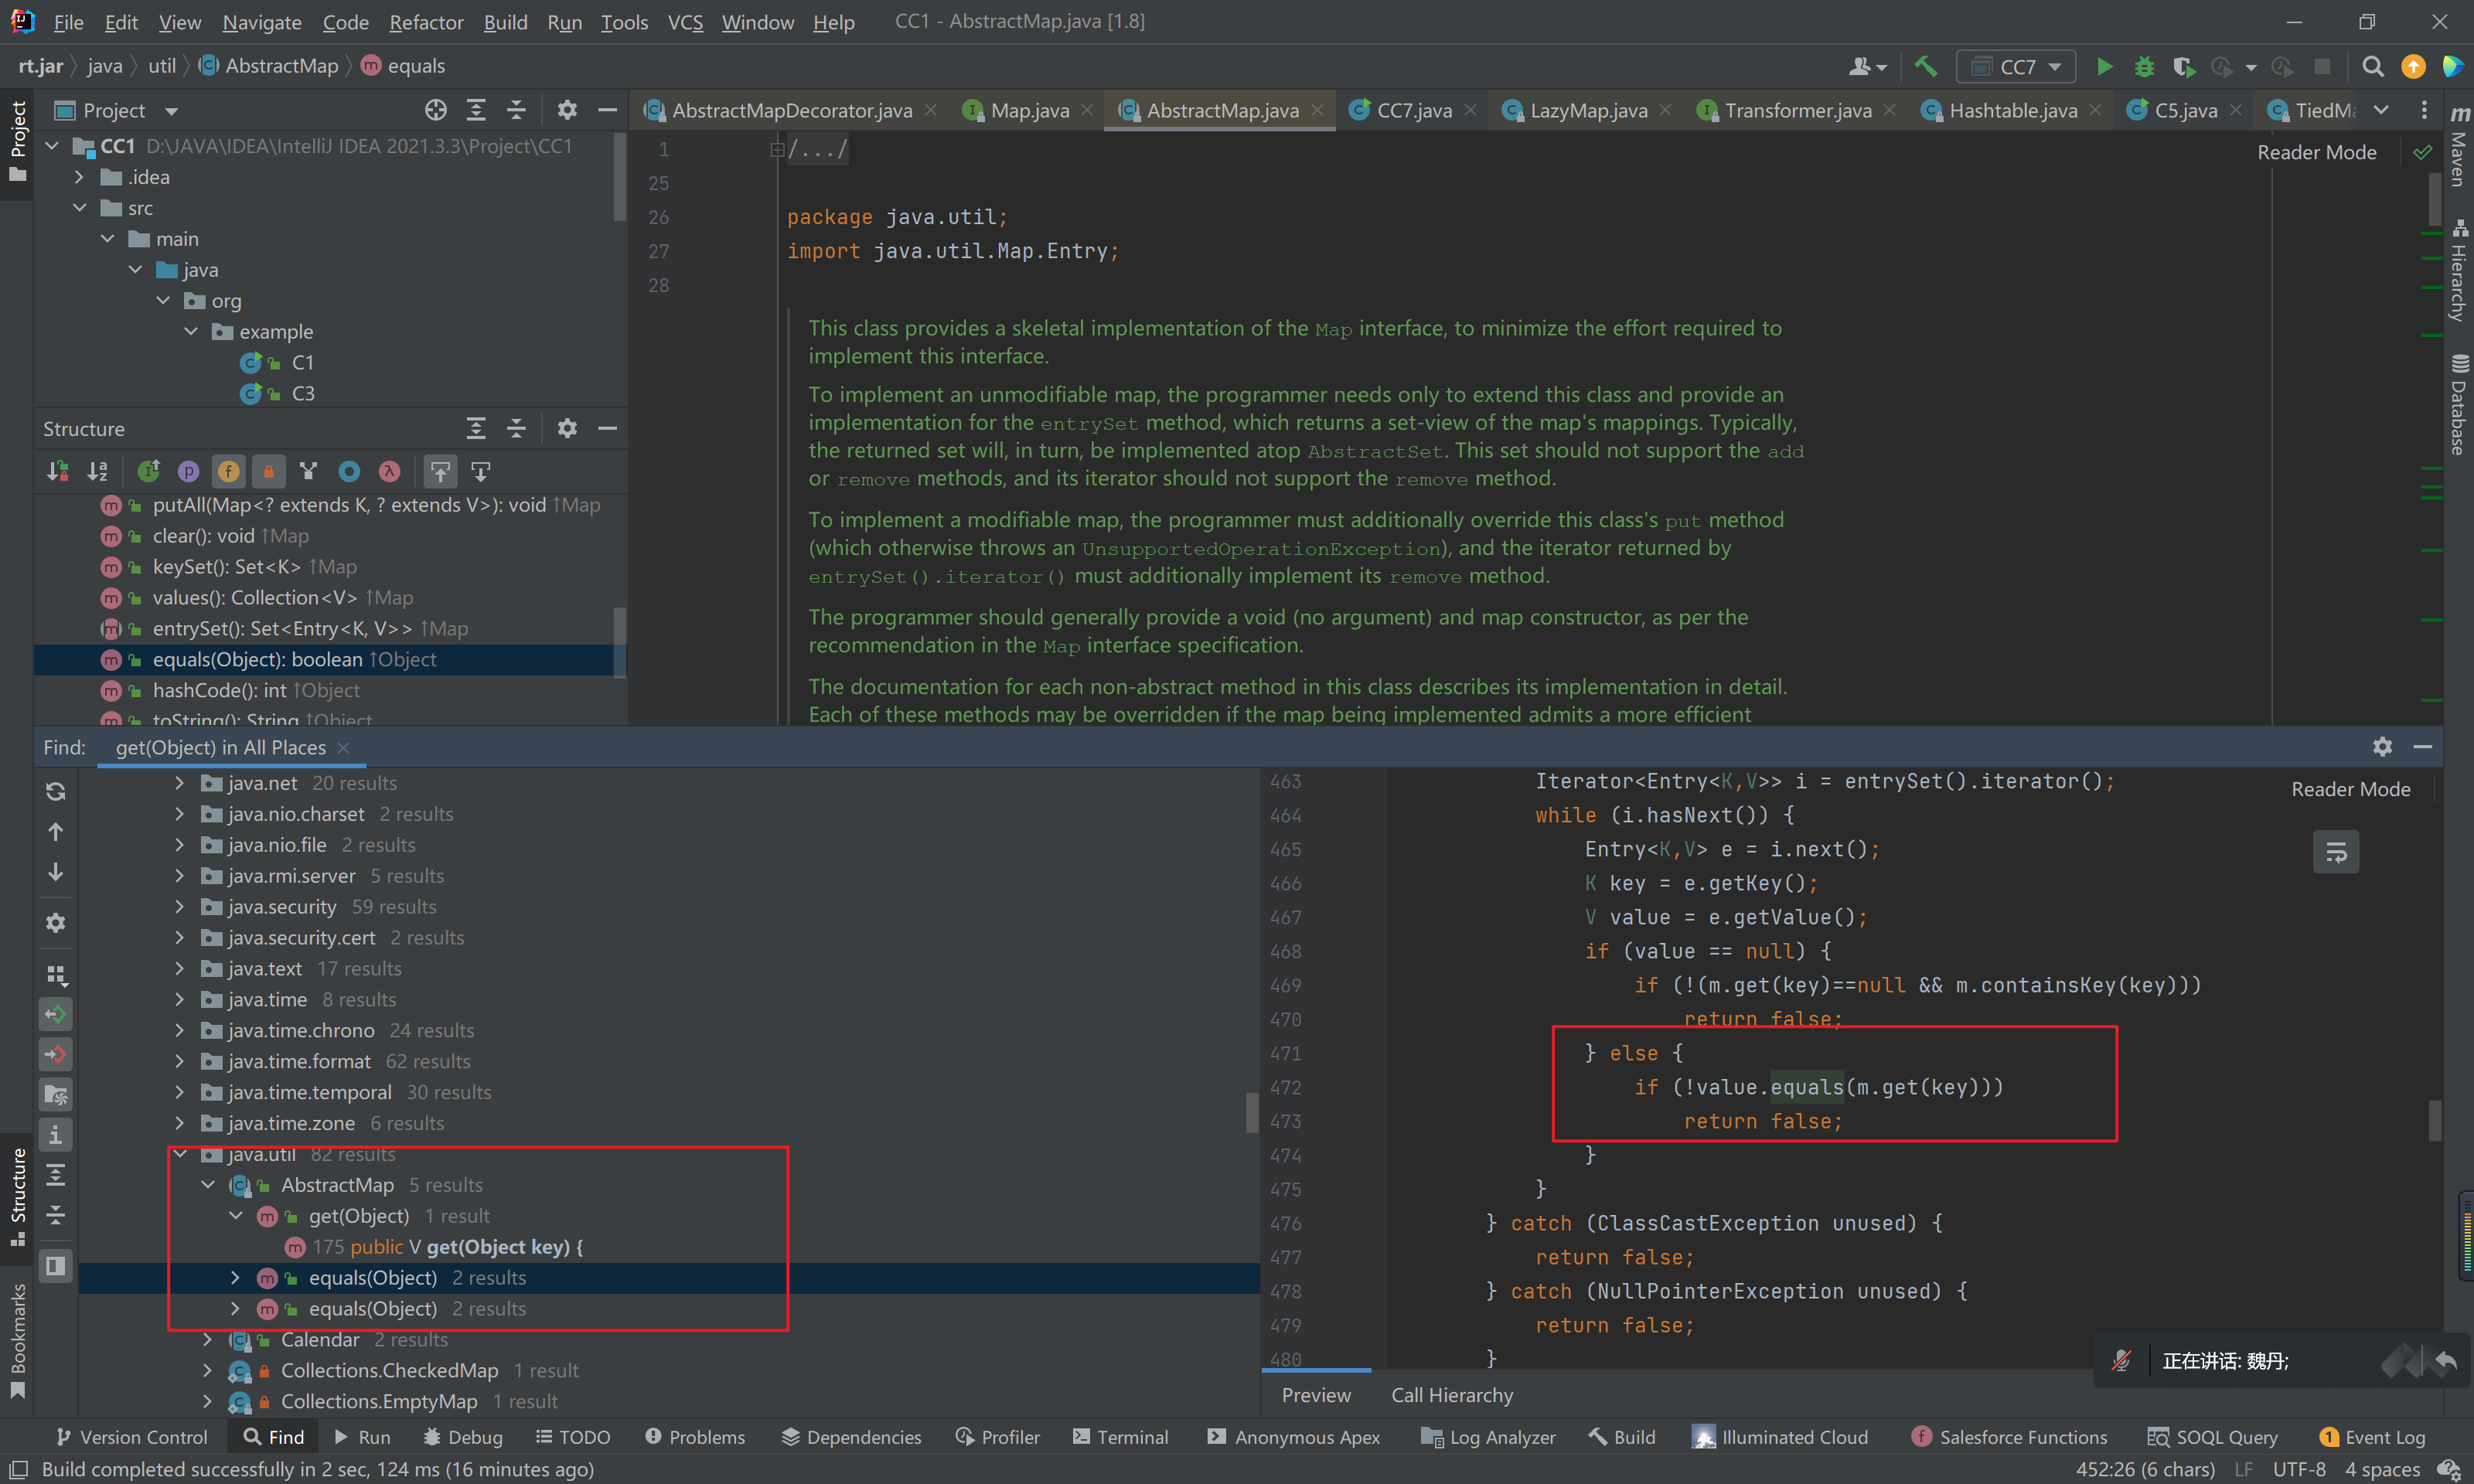This screenshot has width=2474, height=1484.
Task: Toggle Show Fields filter in Structure
Action: point(228,471)
